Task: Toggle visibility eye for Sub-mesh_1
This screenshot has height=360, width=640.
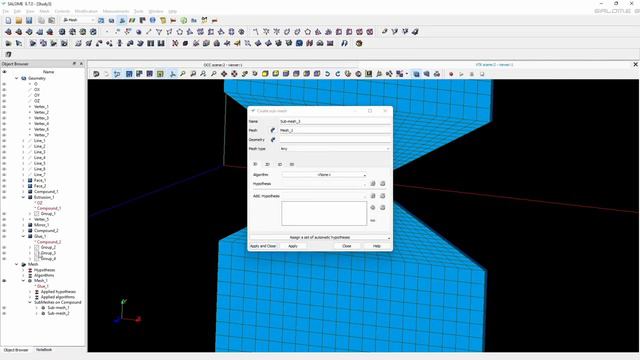Action: [x=4, y=308]
